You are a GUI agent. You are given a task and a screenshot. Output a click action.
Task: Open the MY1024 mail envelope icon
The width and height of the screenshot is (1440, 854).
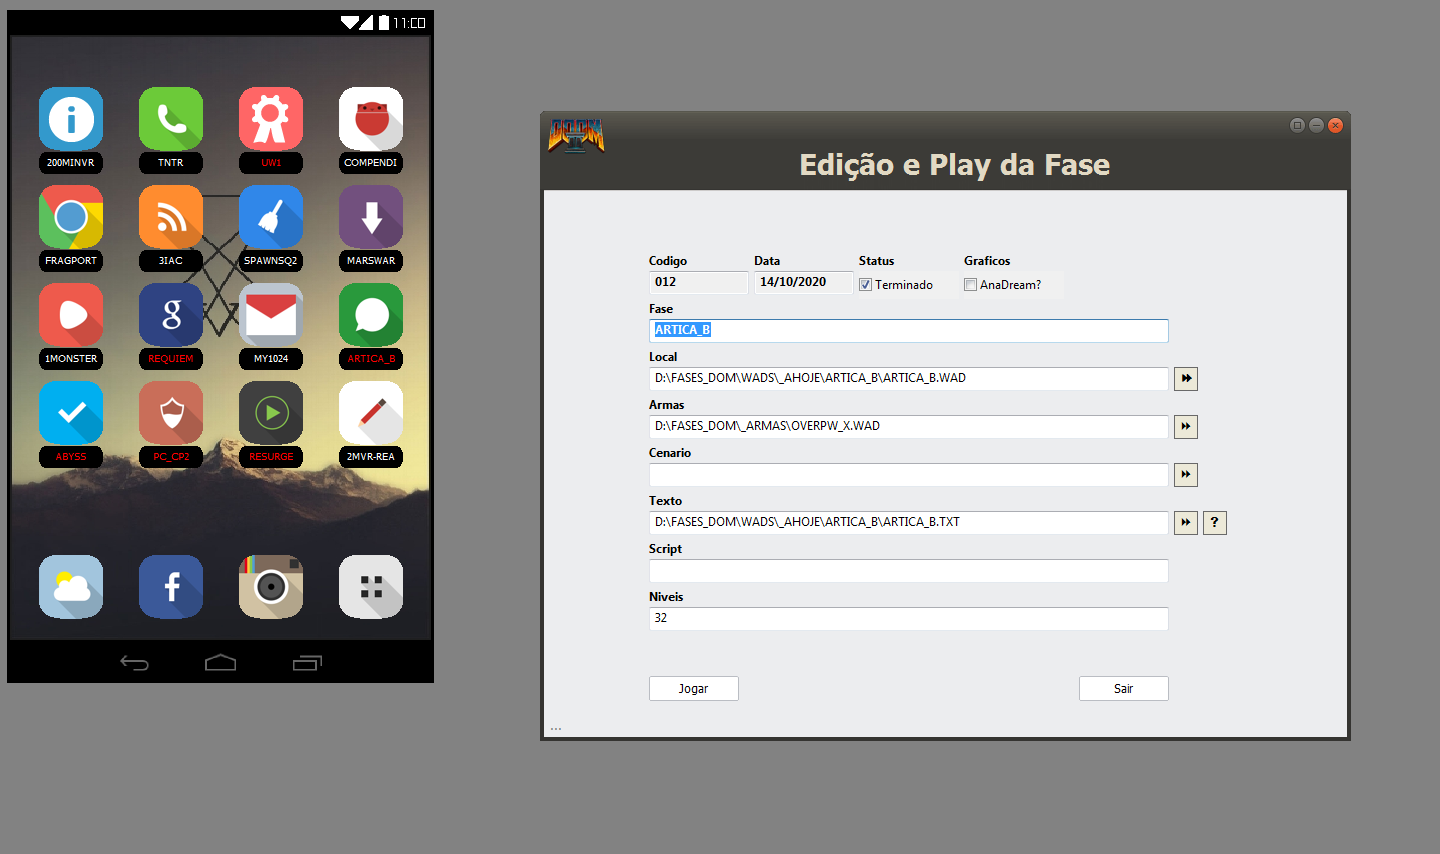pos(271,315)
